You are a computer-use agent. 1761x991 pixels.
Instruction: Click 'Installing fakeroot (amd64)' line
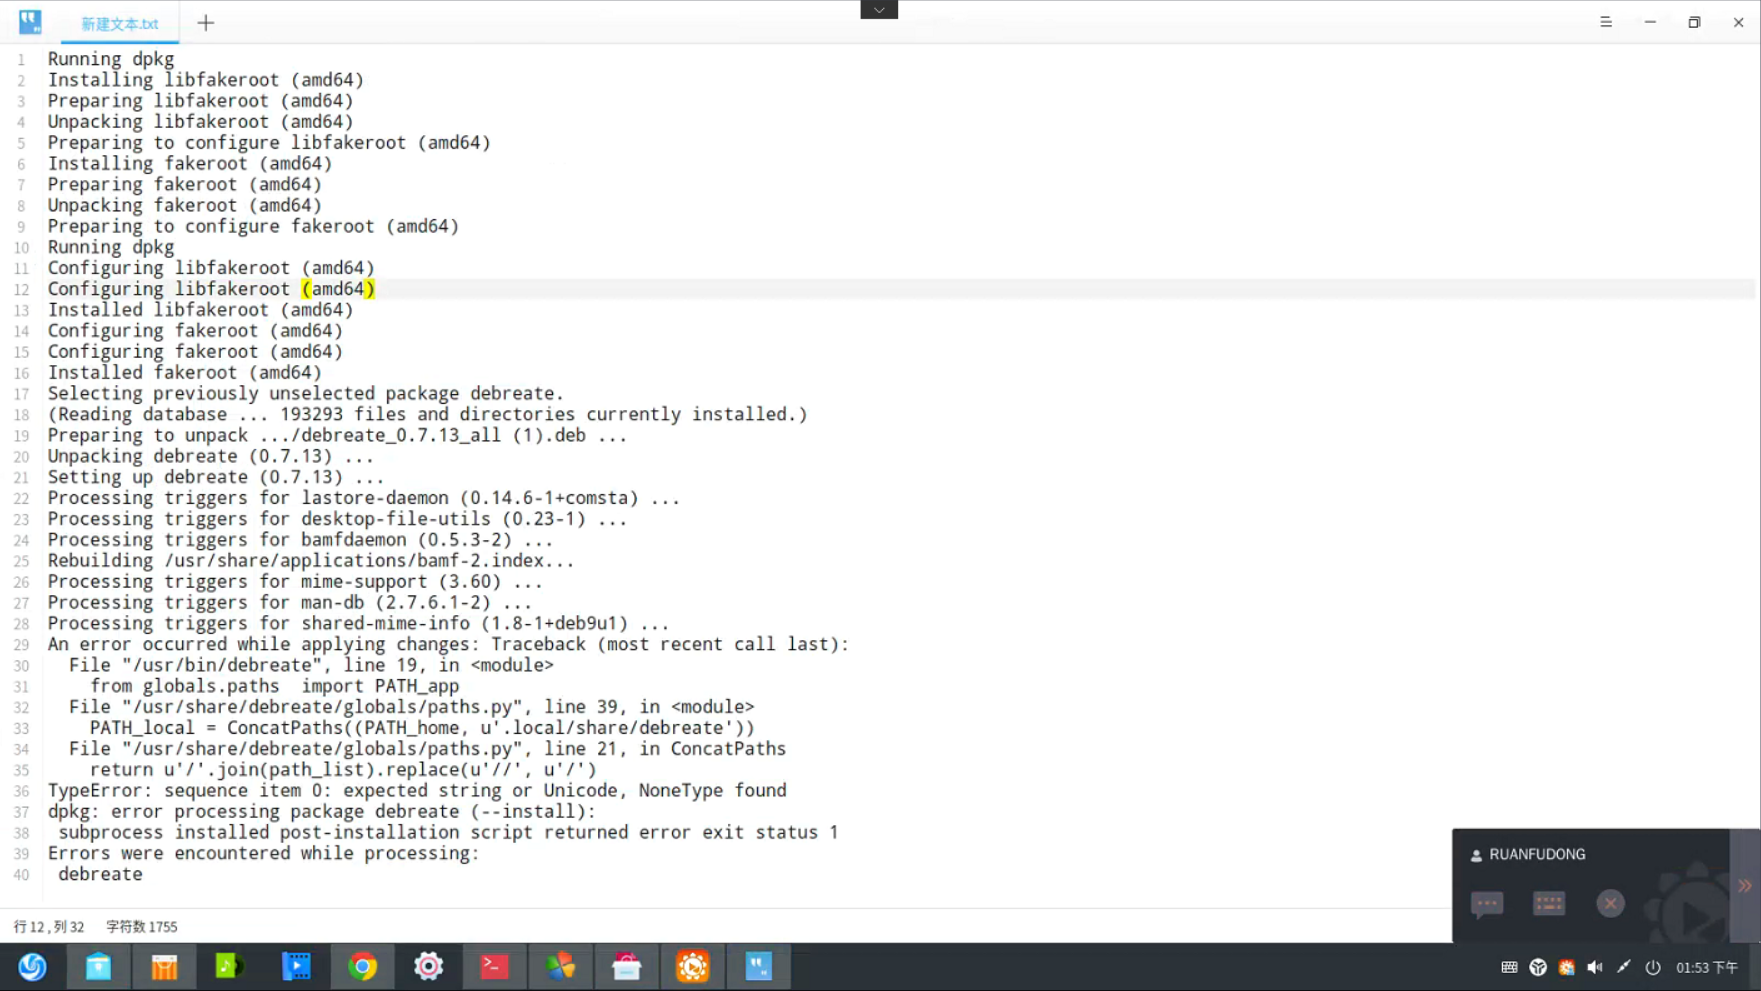tap(190, 164)
